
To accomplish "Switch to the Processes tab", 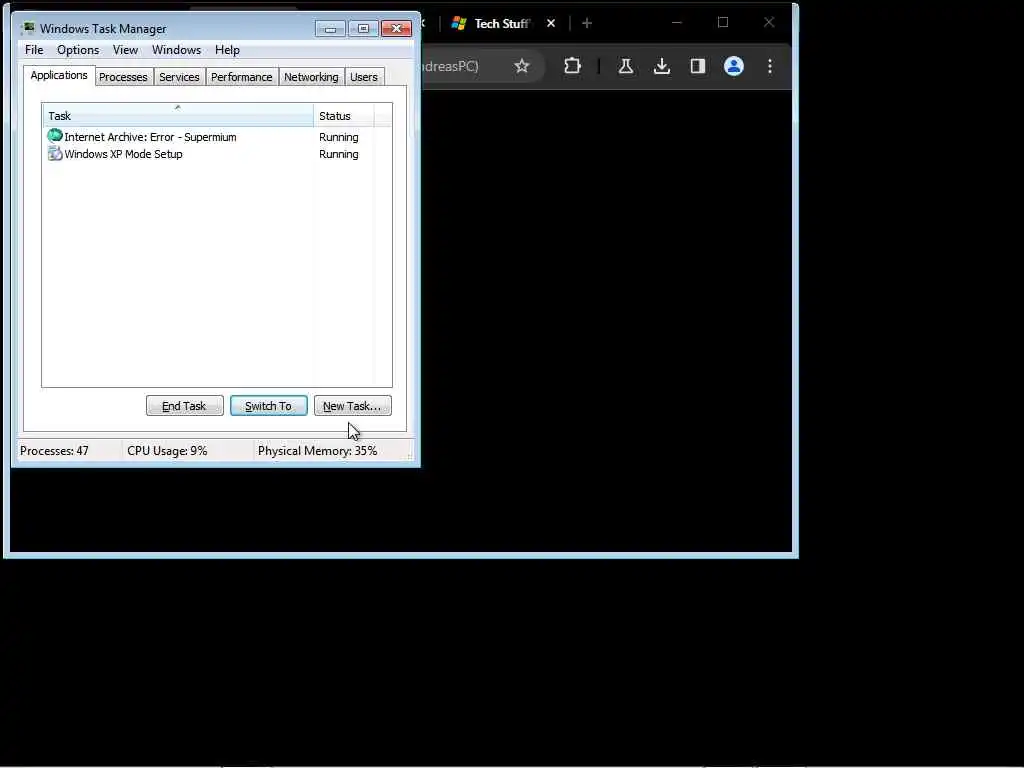I will click(123, 77).
